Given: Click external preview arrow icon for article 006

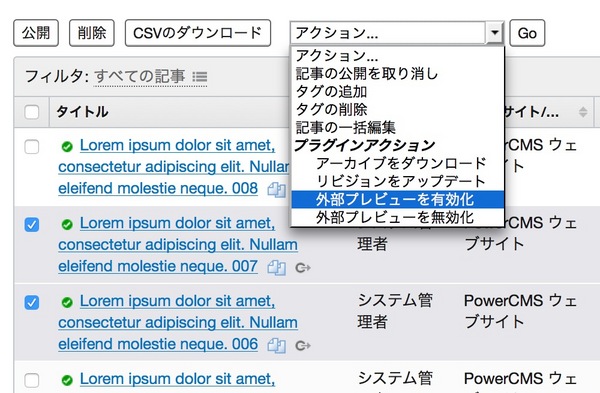Looking at the screenshot, I should pyautogui.click(x=303, y=346).
